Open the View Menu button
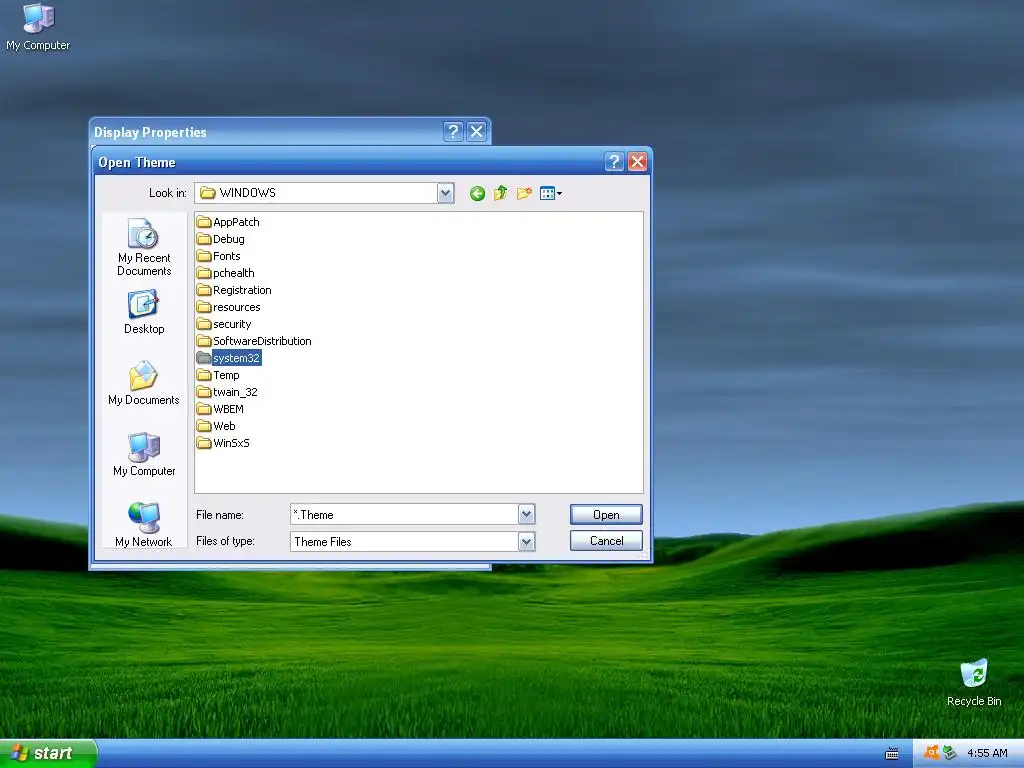 551,193
